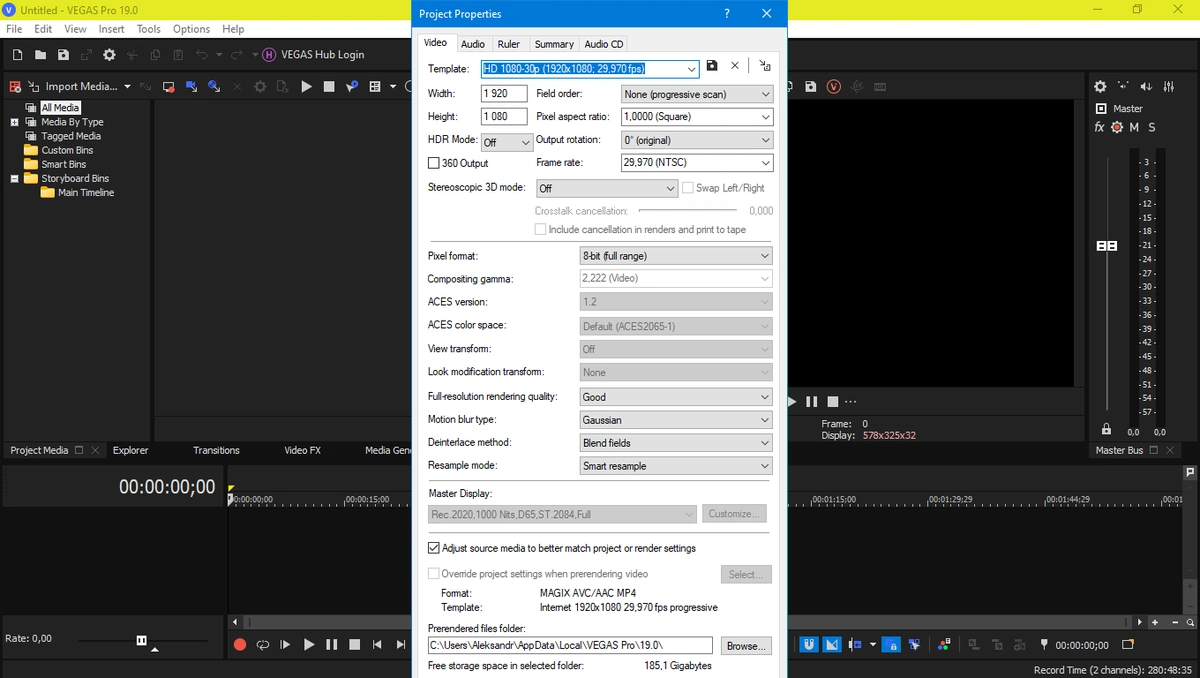This screenshot has height=678, width=1200.
Task: Click the Delete Template X icon
Action: pyautogui.click(x=735, y=66)
